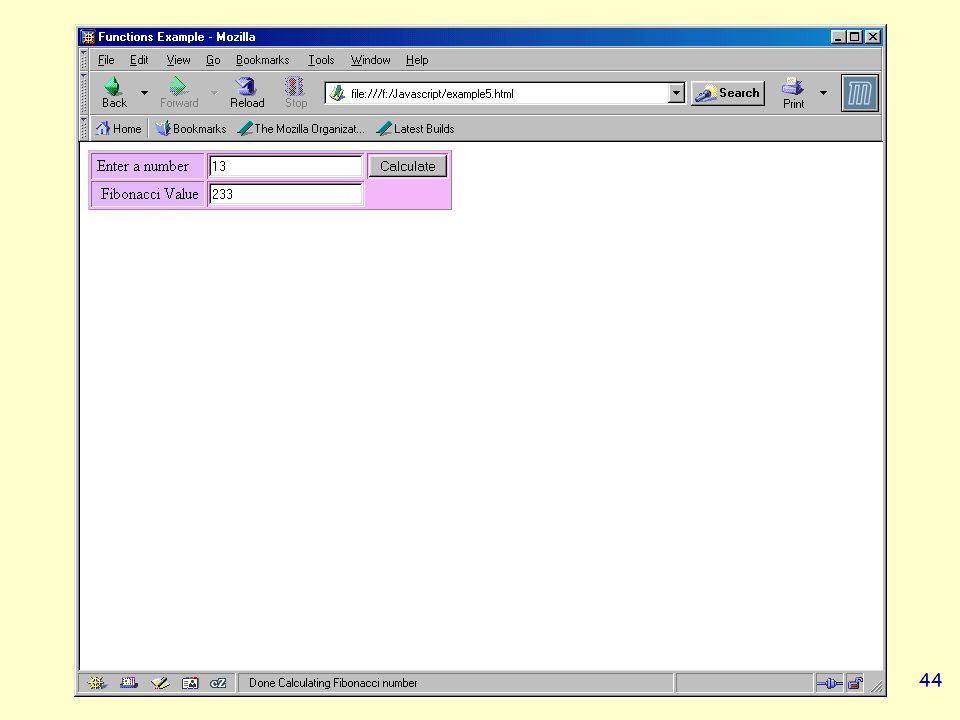Image resolution: width=960 pixels, height=720 pixels.
Task: Open the View menu
Action: [x=178, y=60]
